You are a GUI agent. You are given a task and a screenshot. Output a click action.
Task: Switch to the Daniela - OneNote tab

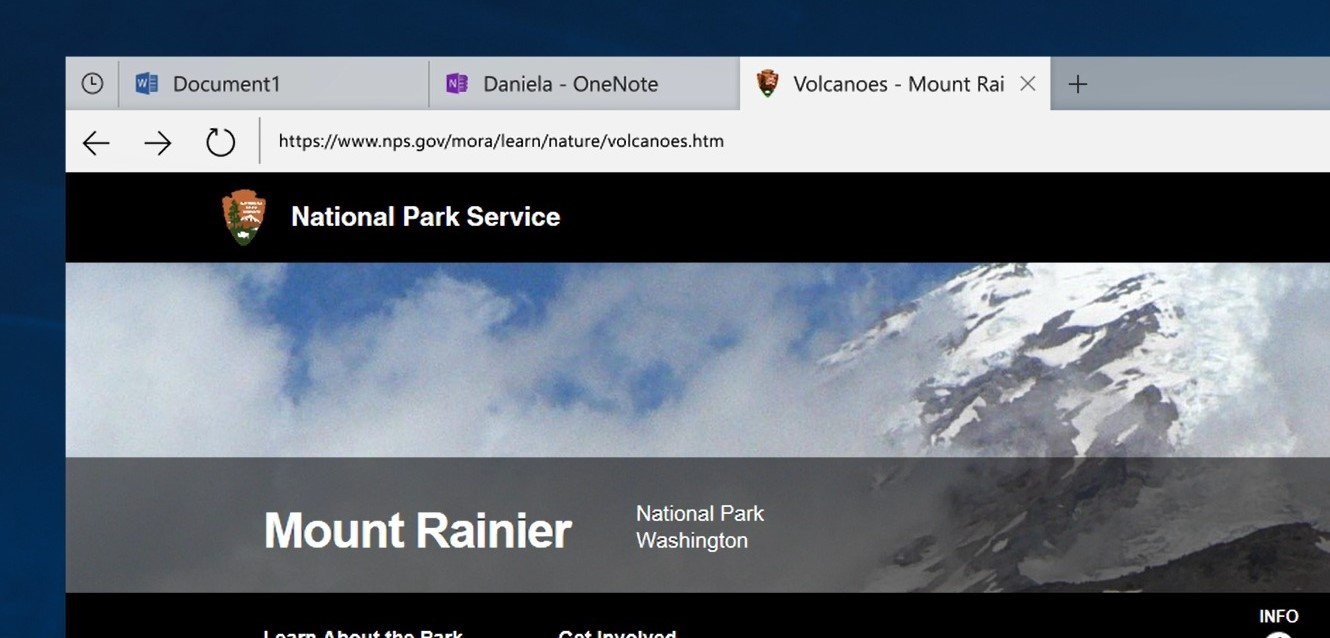(x=585, y=84)
